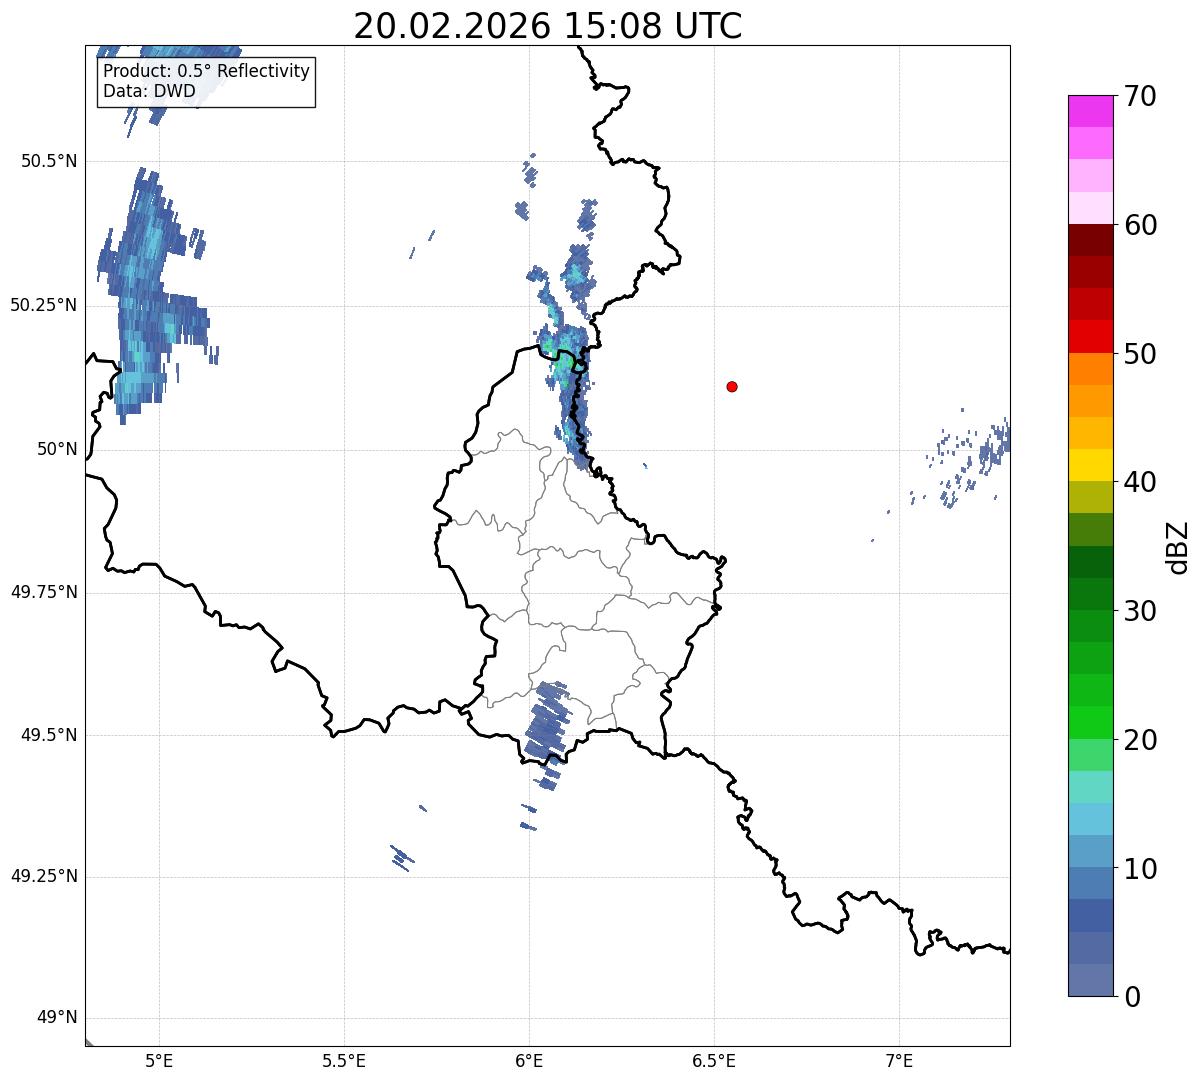This screenshot has width=1202, height=1081.
Task: Click the 49°N latitude label
Action: [57, 1018]
